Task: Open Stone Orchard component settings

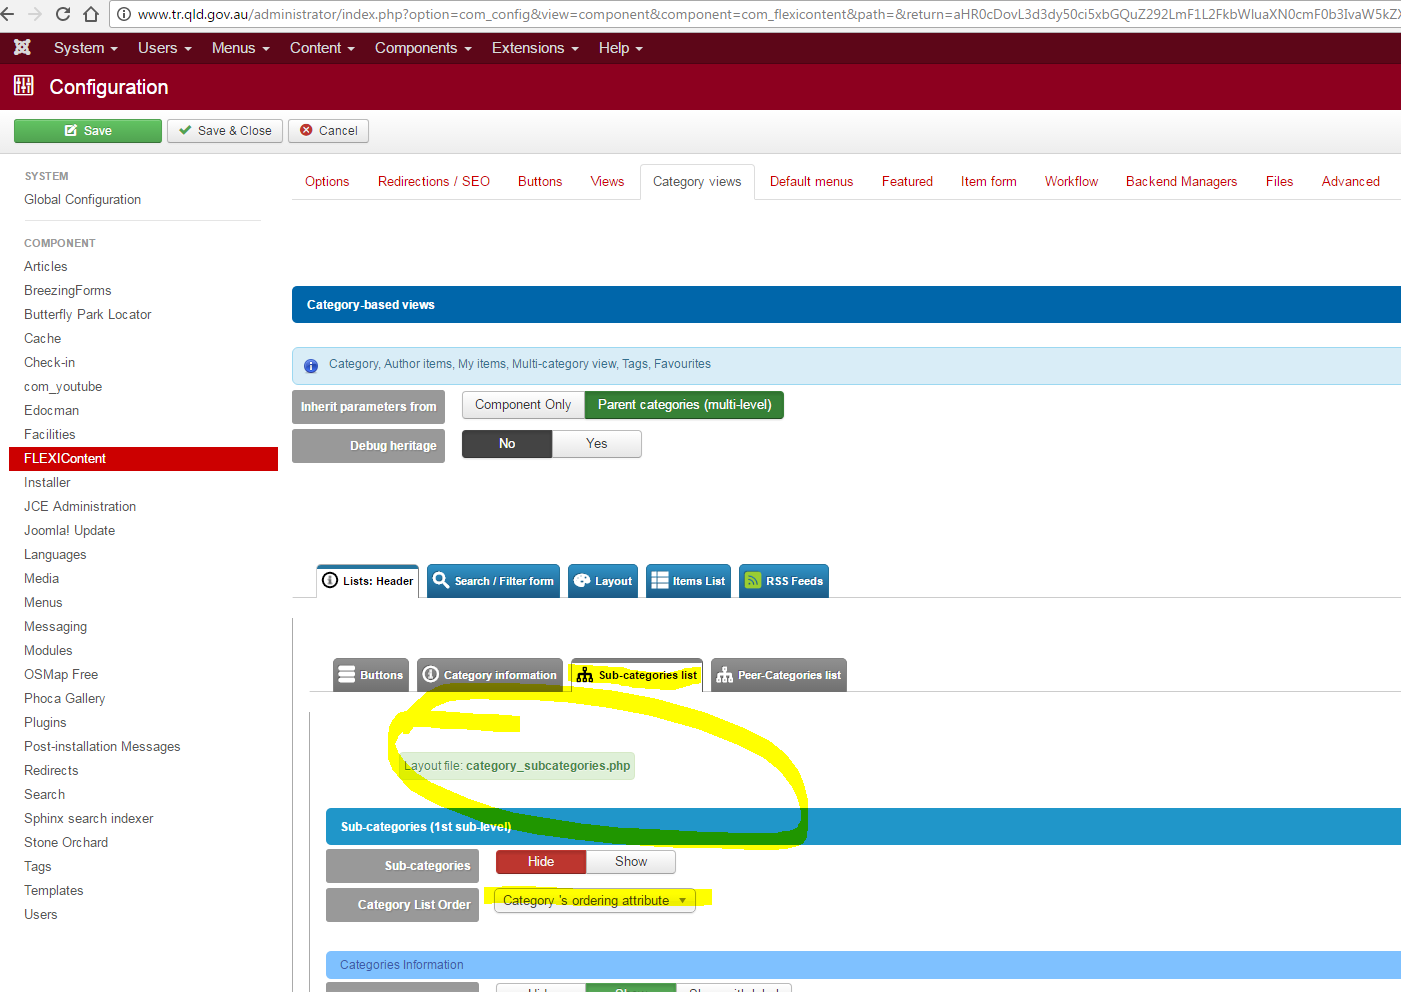Action: pos(66,843)
